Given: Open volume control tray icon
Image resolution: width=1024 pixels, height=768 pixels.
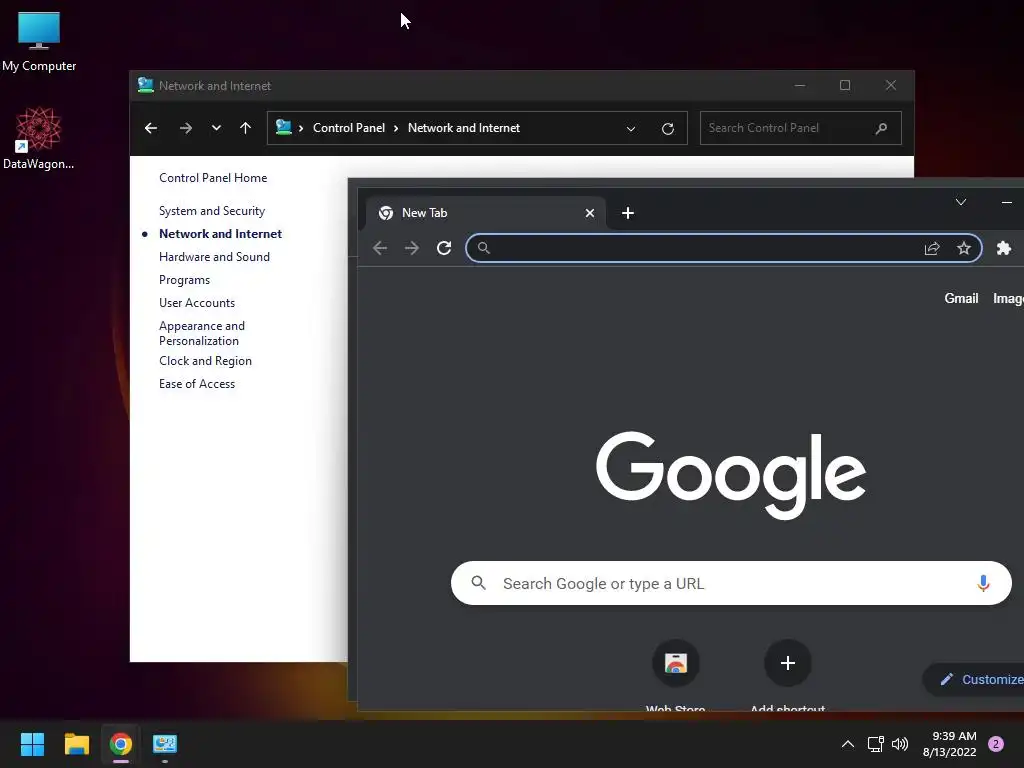Looking at the screenshot, I should 900,744.
